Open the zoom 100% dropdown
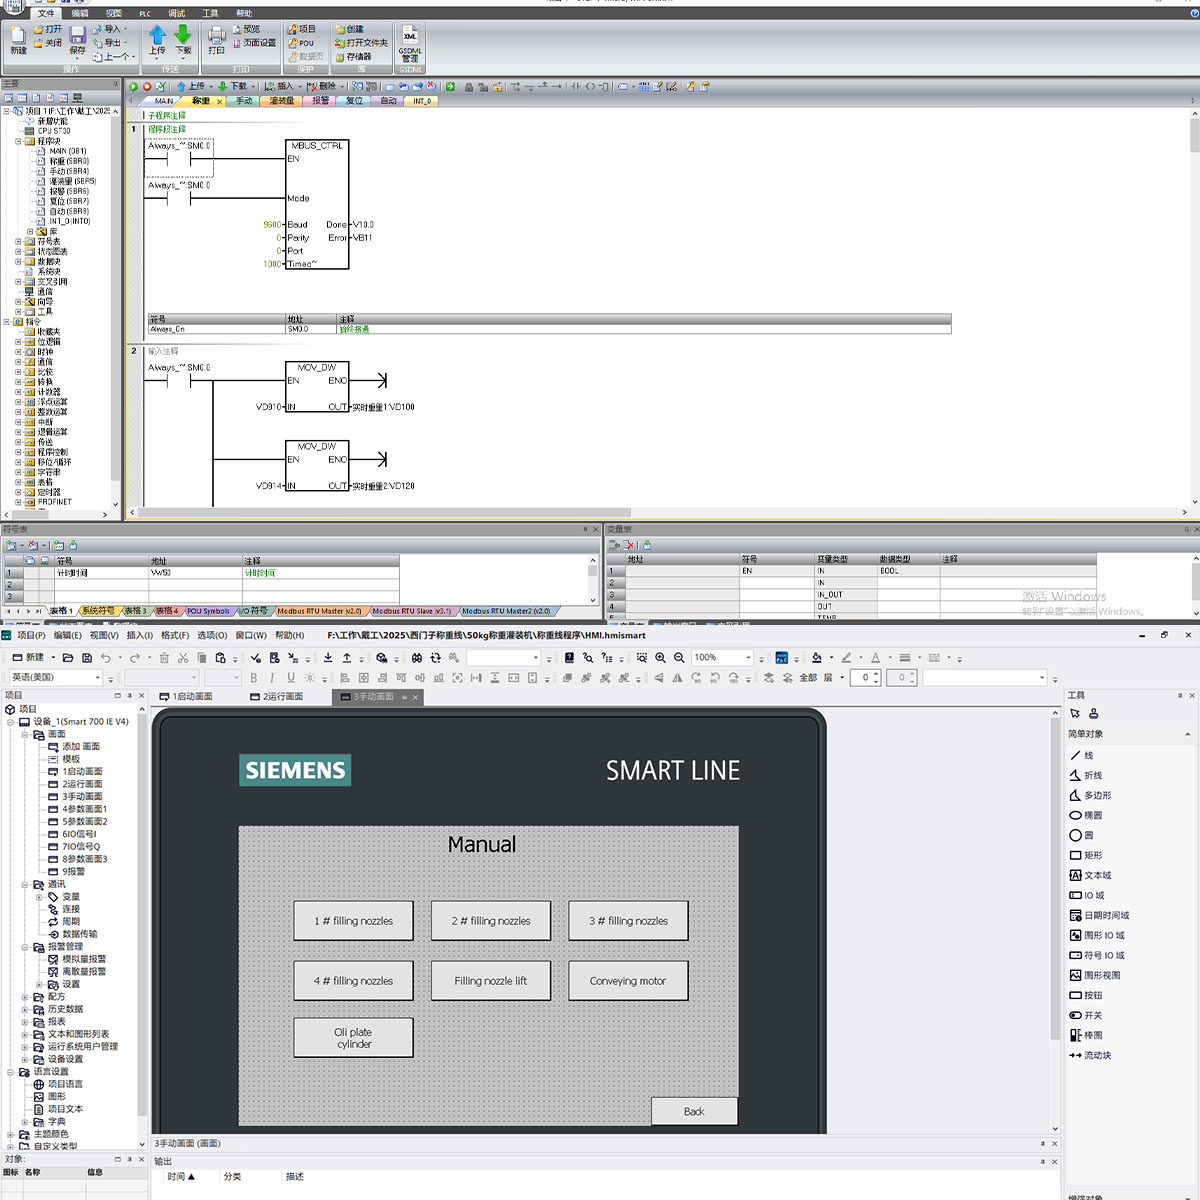Screen dimensions: 1200x1200 tap(748, 658)
